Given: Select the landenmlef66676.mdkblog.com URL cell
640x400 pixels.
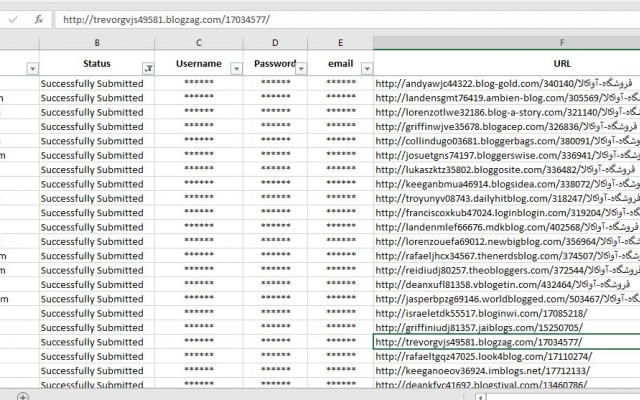Looking at the screenshot, I should (507, 227).
